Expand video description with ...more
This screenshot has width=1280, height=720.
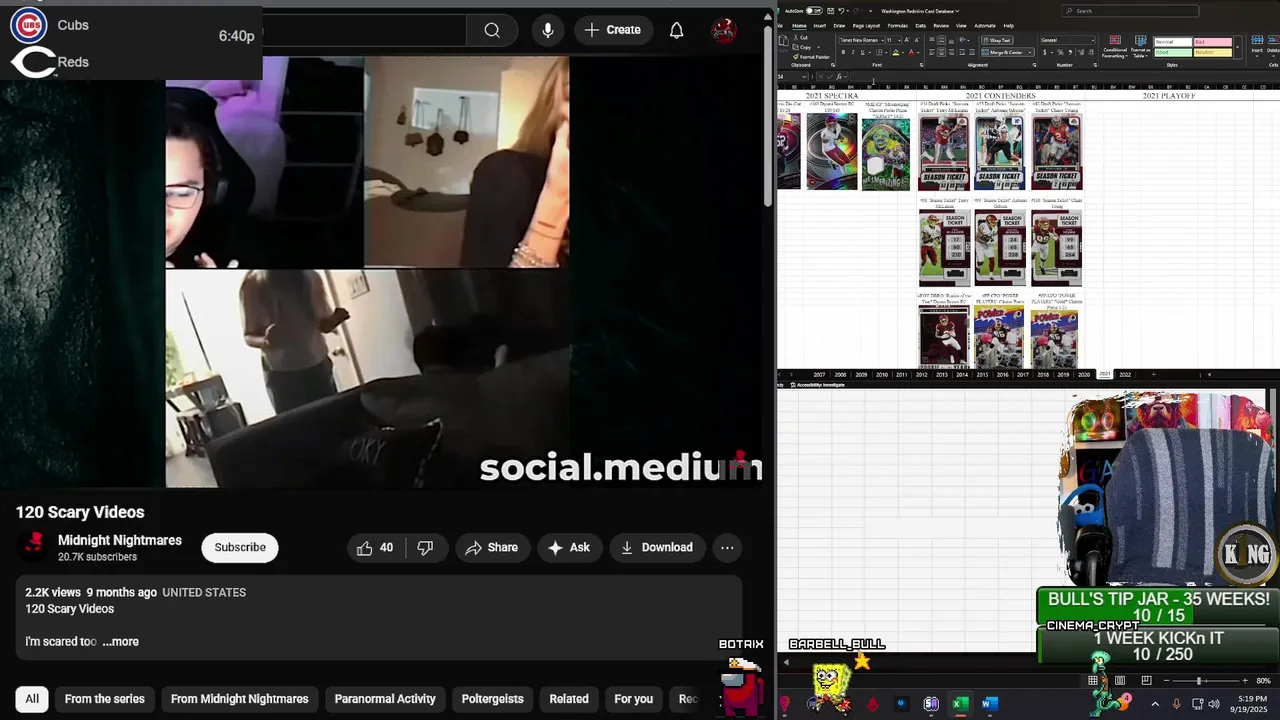tap(120, 641)
